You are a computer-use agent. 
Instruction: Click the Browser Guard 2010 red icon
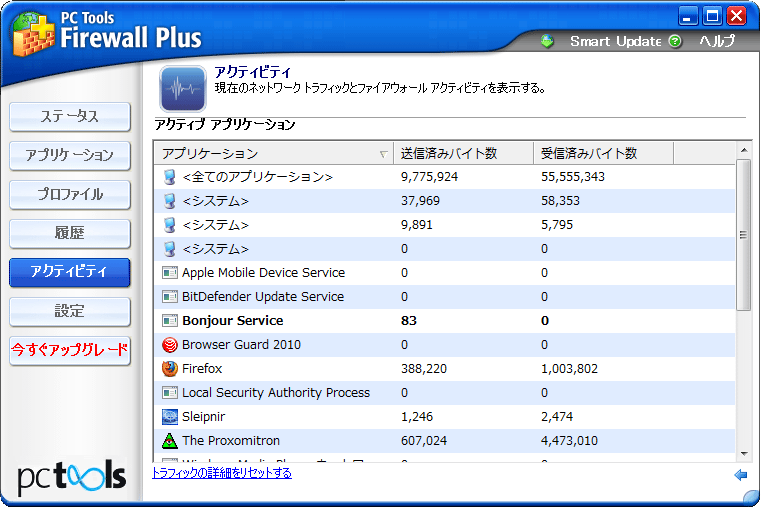[x=169, y=345]
